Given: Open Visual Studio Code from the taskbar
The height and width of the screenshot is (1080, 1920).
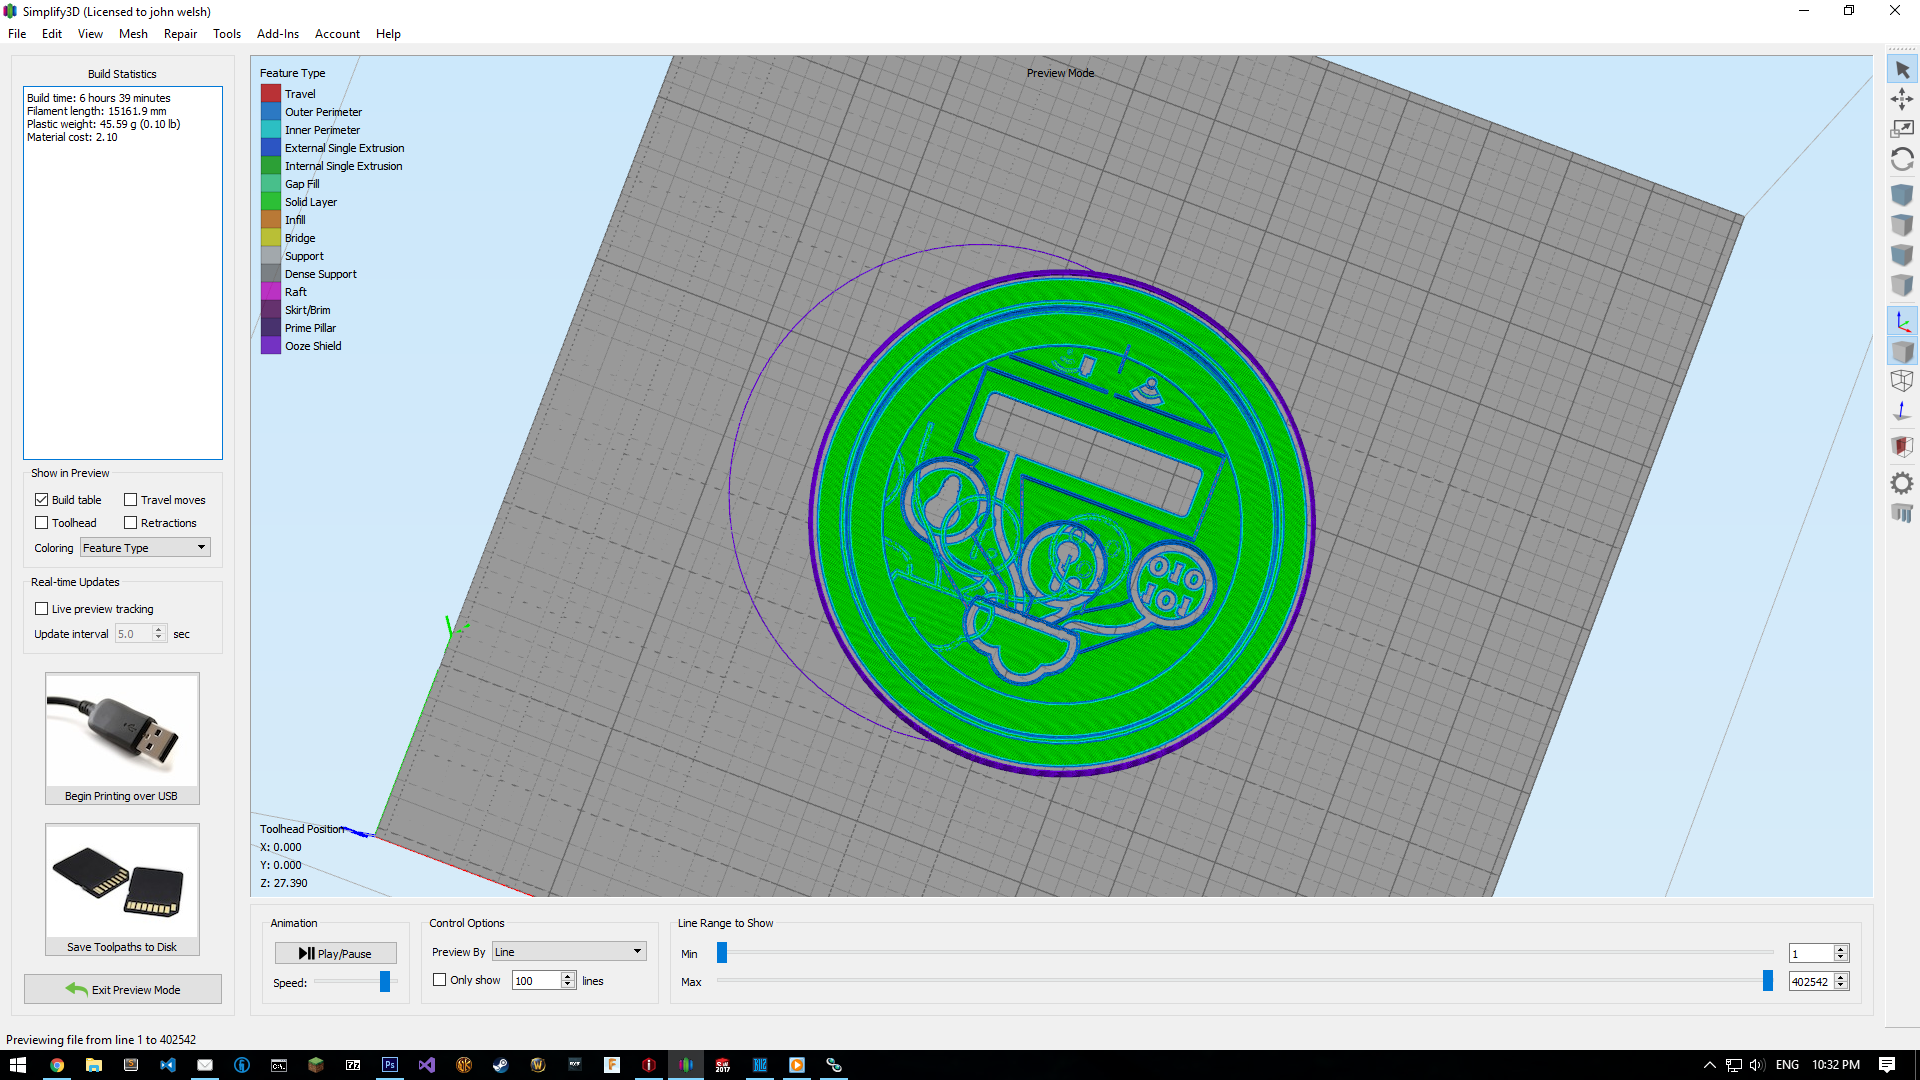Looking at the screenshot, I should coord(168,1065).
